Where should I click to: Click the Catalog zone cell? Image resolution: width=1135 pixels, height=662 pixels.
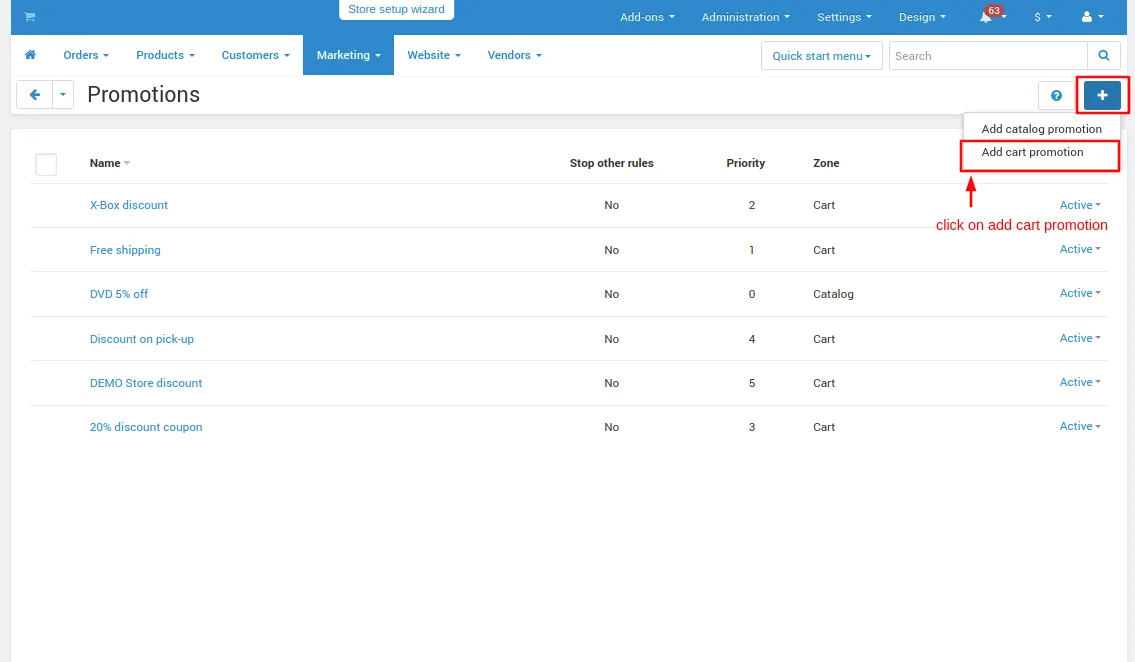(833, 294)
